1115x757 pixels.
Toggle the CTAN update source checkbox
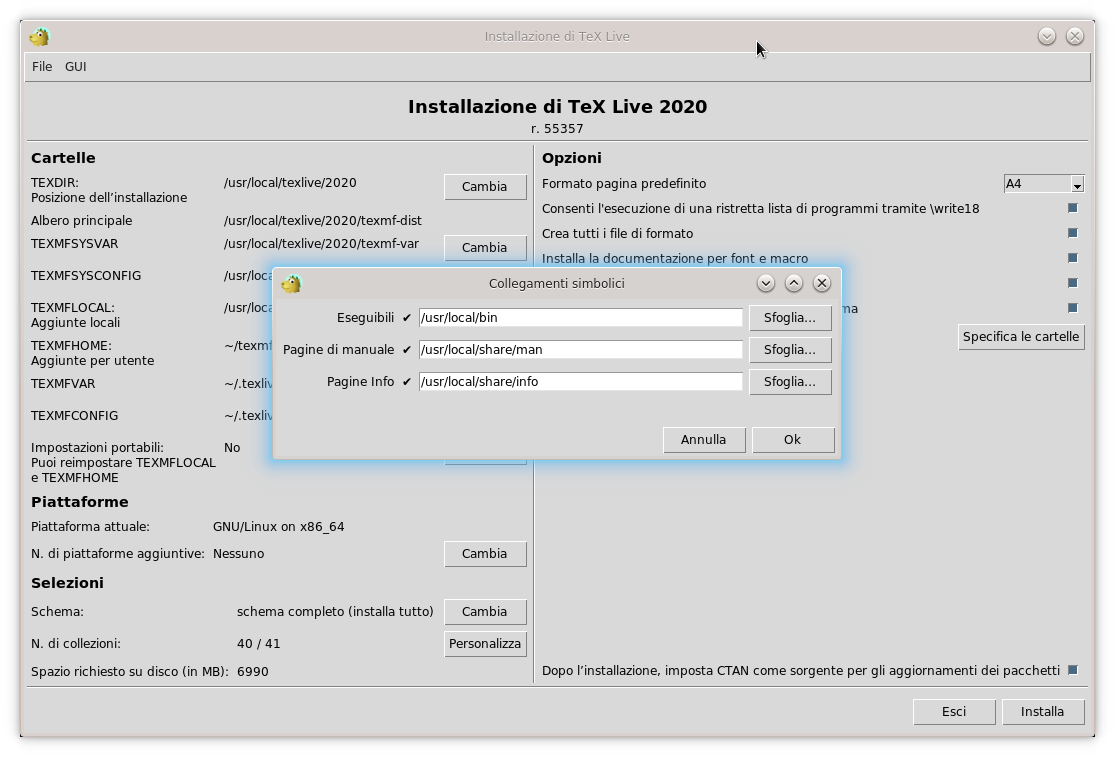(1073, 670)
